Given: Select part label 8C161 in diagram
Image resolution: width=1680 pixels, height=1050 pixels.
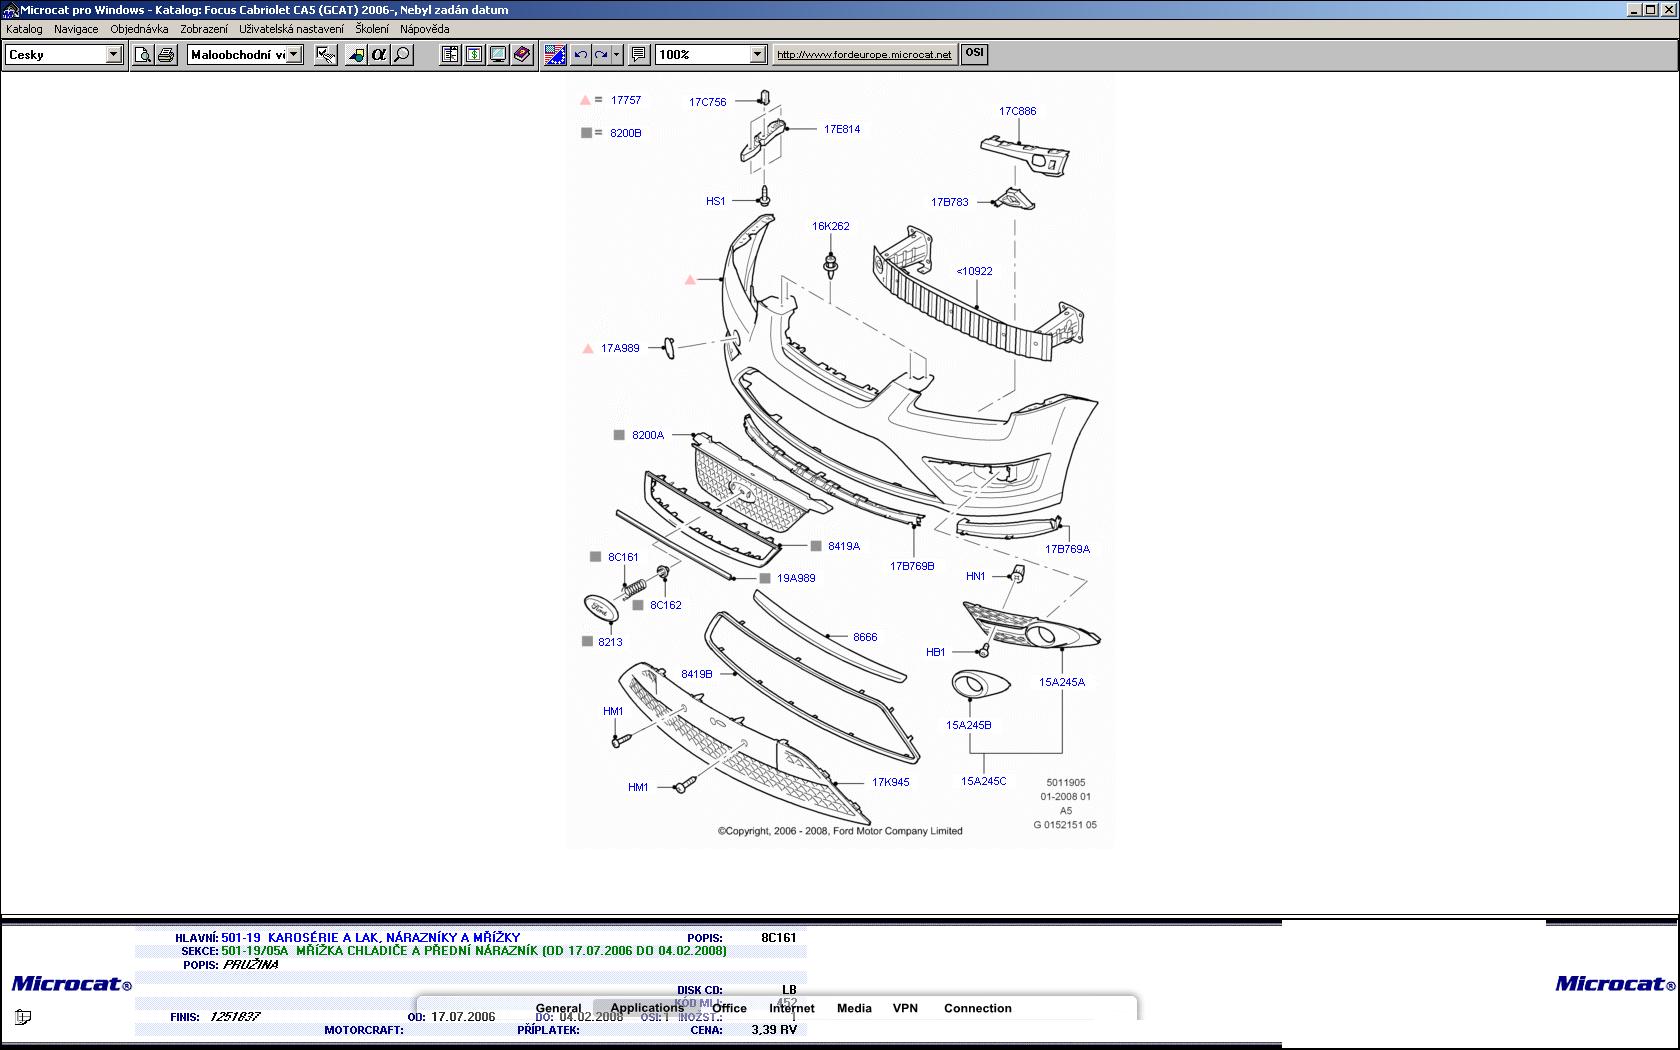Looking at the screenshot, I should point(623,557).
